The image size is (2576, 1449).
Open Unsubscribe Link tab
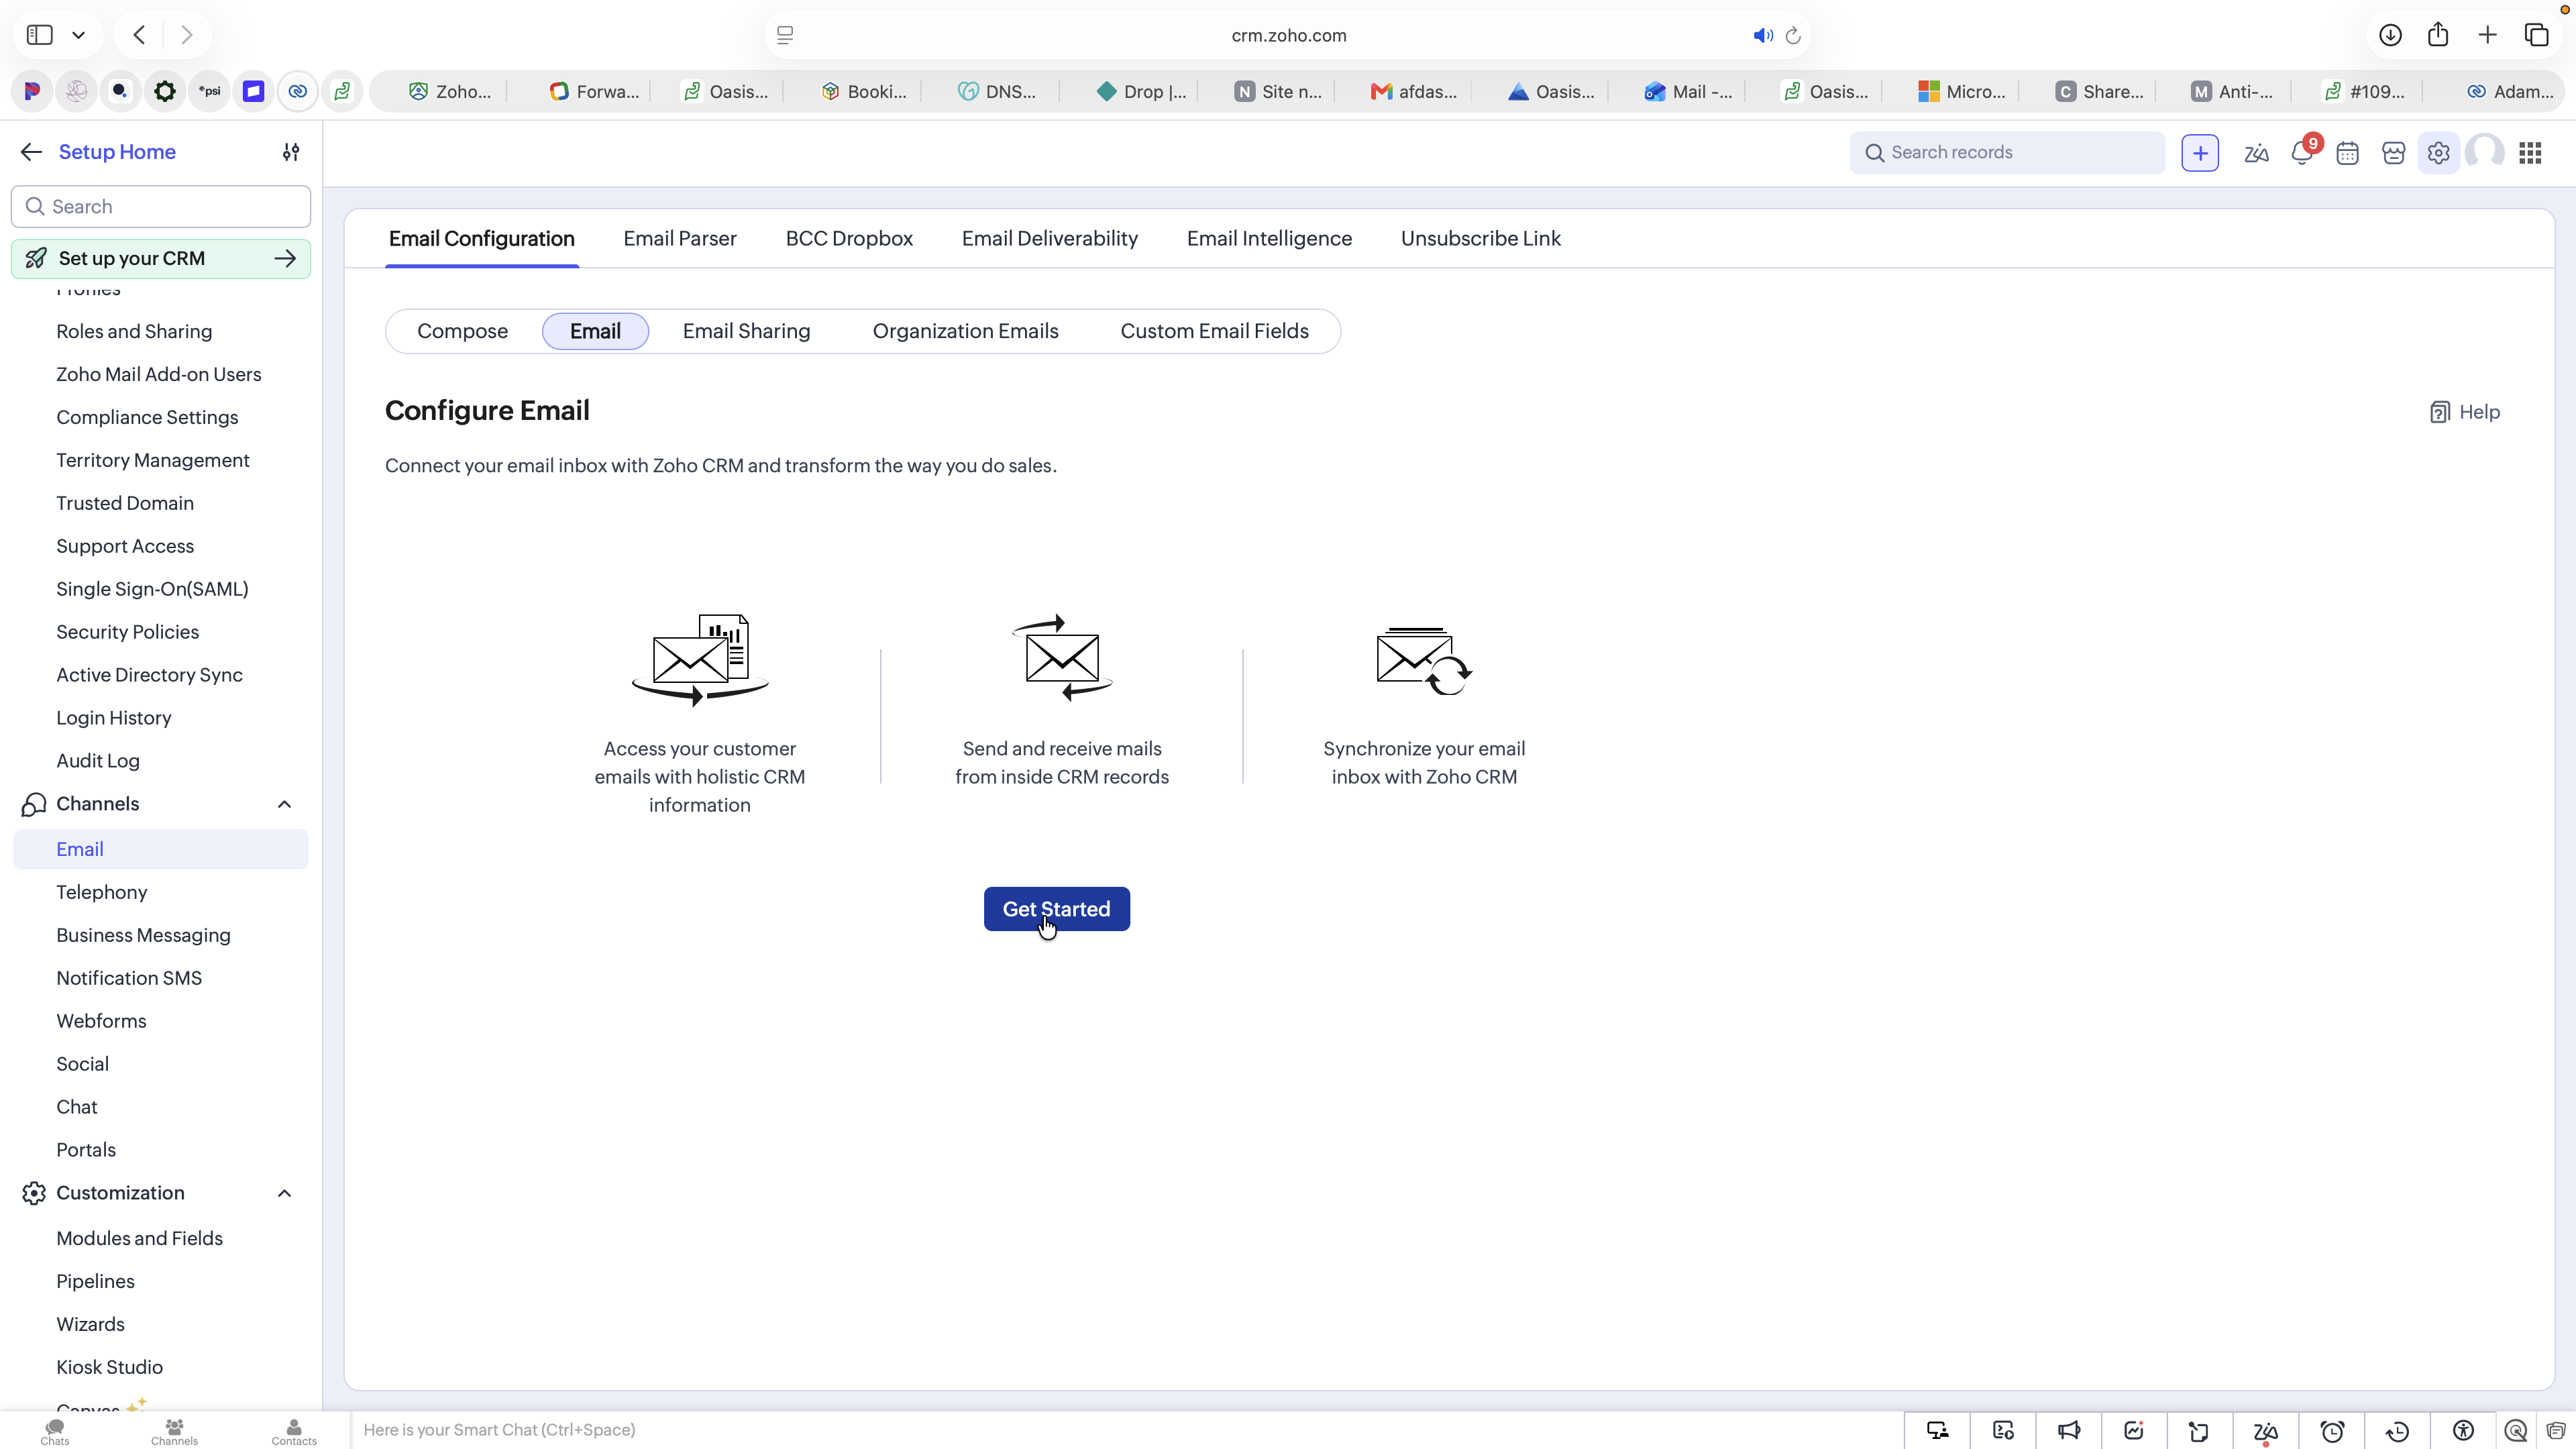coord(1480,238)
